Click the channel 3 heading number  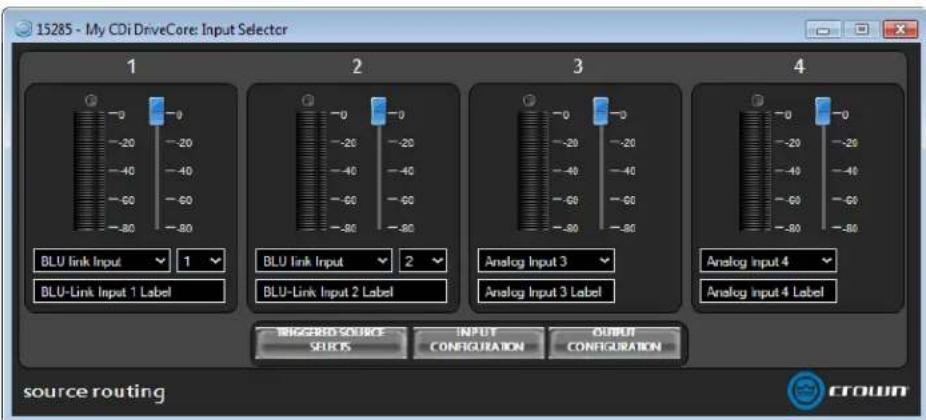click(578, 66)
